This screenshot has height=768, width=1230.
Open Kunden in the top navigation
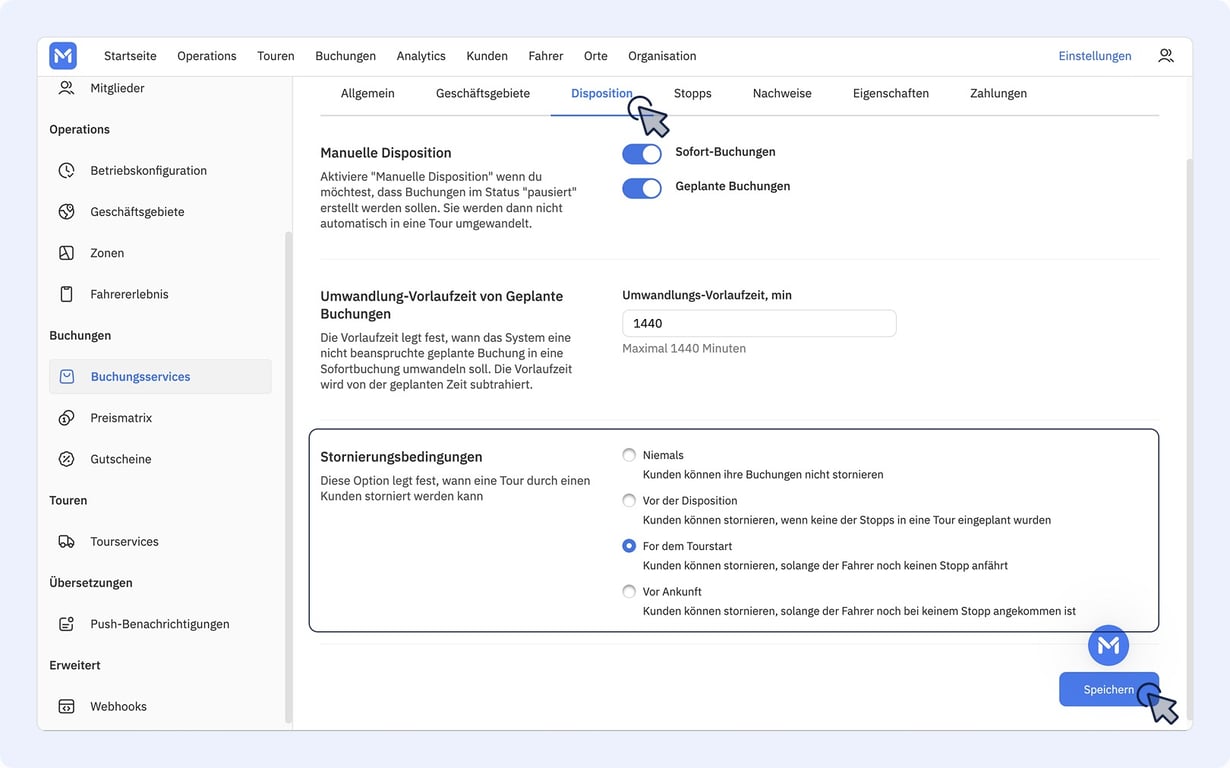tap(487, 56)
